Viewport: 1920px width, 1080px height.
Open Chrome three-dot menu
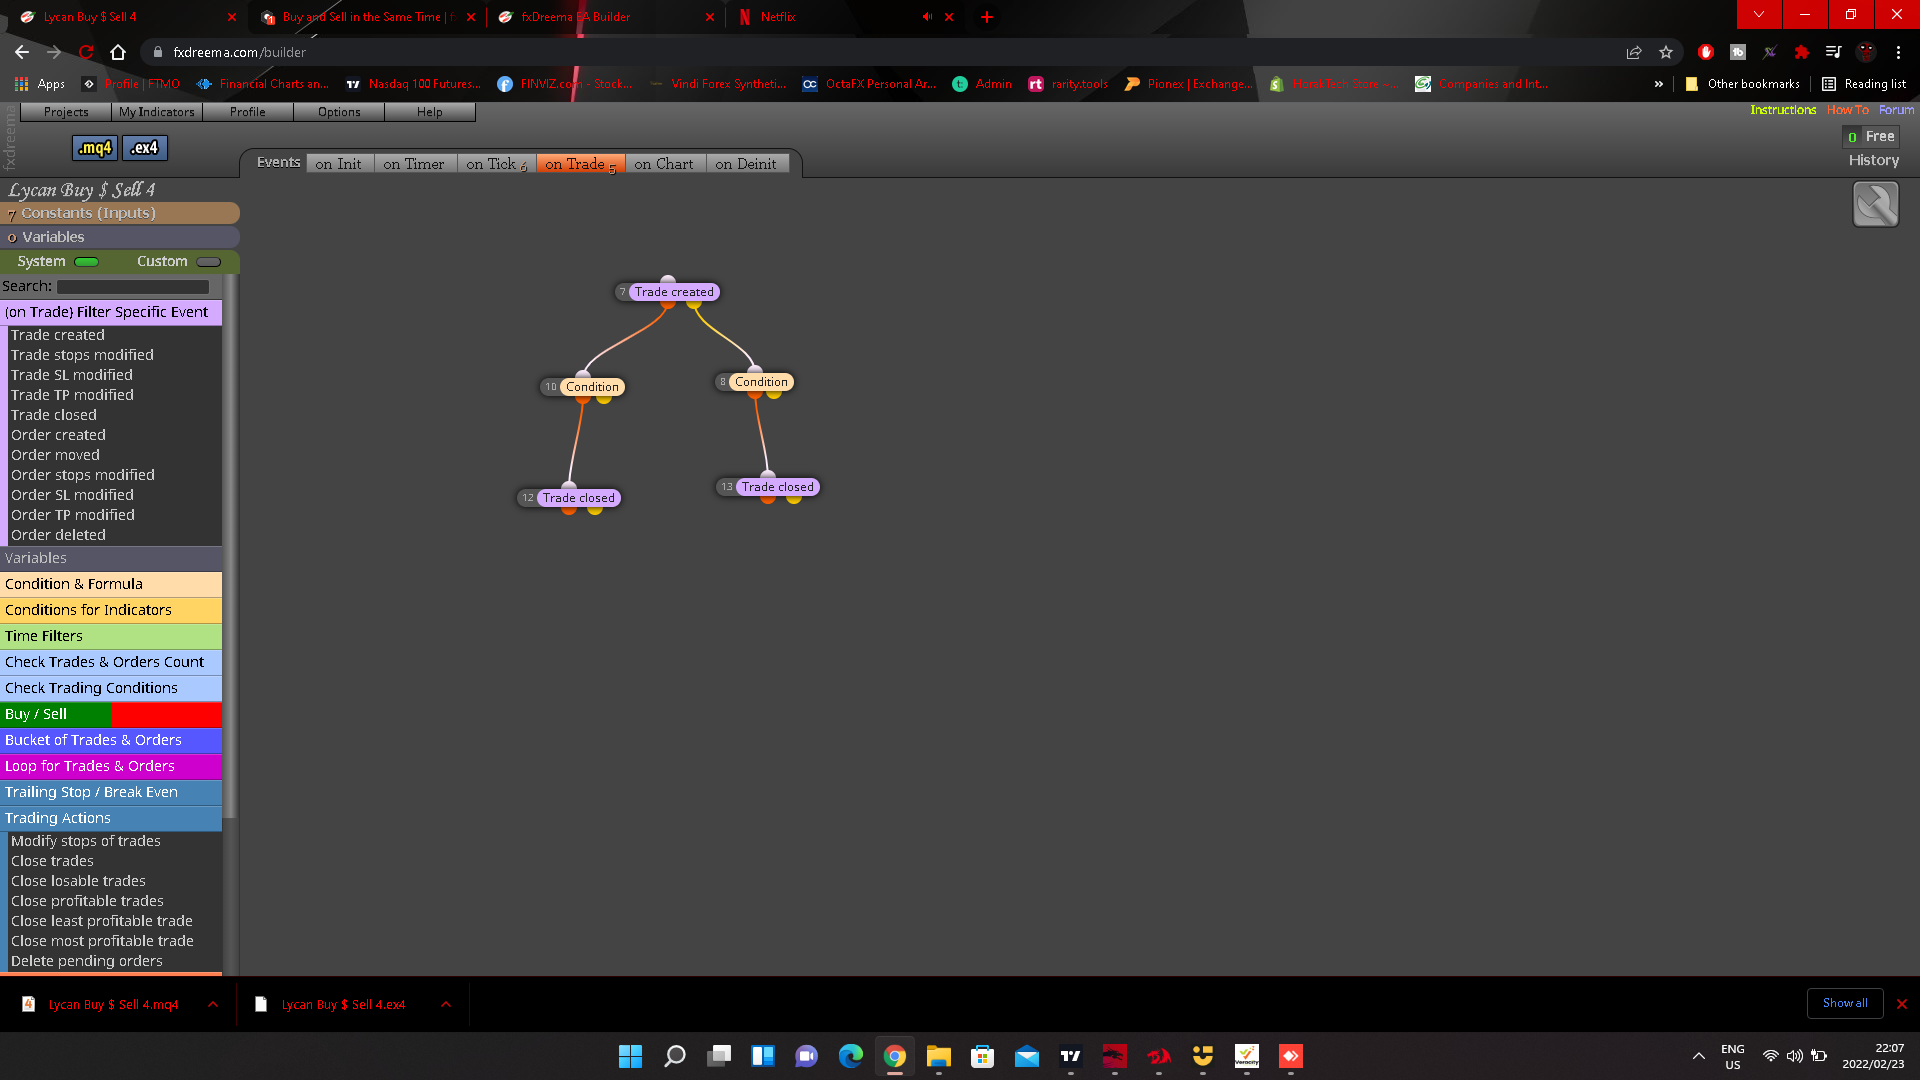[1898, 52]
